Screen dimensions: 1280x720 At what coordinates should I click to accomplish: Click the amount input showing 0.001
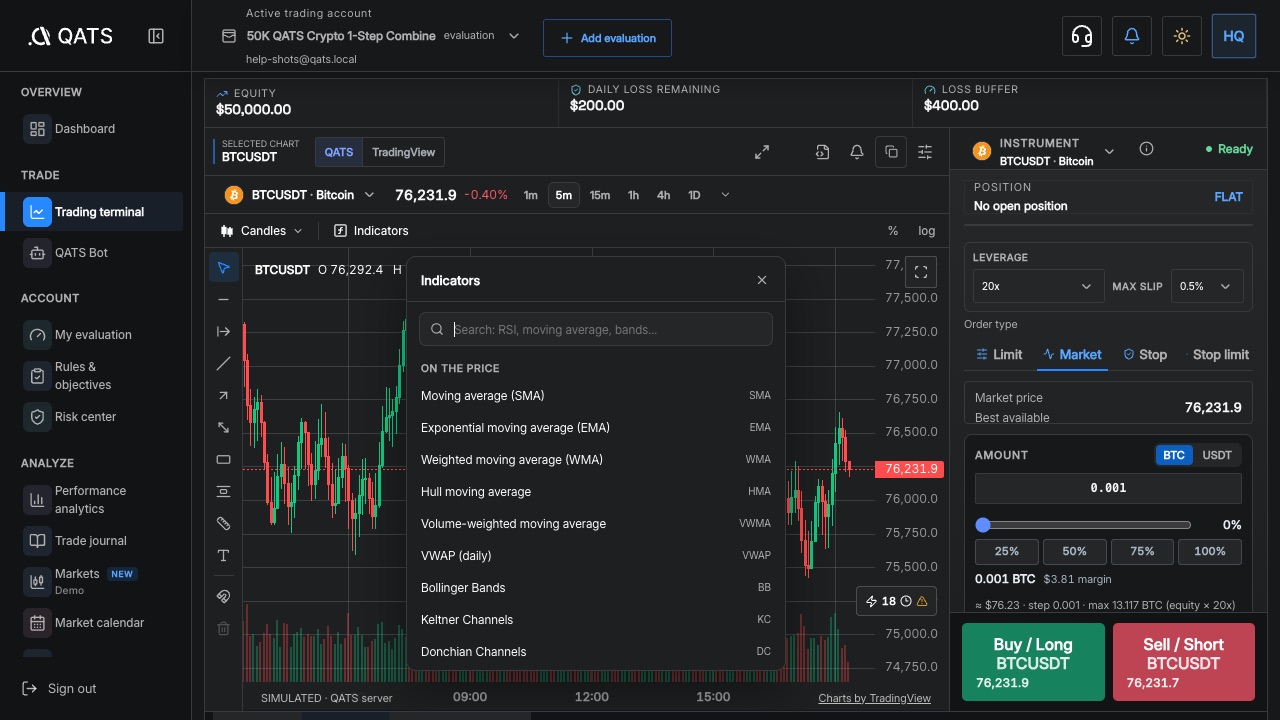click(x=1108, y=488)
